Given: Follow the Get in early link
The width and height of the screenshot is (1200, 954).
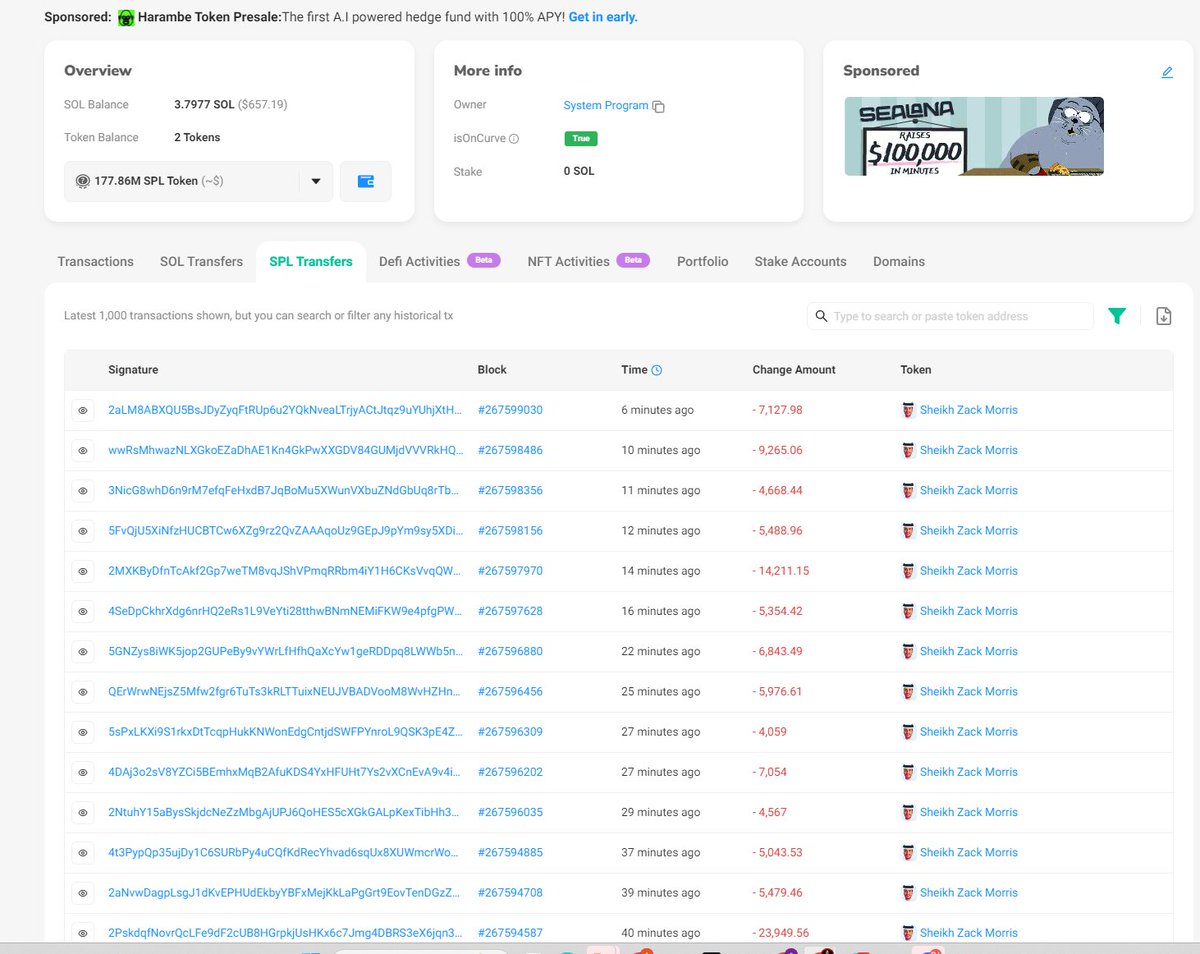Looking at the screenshot, I should click(602, 17).
